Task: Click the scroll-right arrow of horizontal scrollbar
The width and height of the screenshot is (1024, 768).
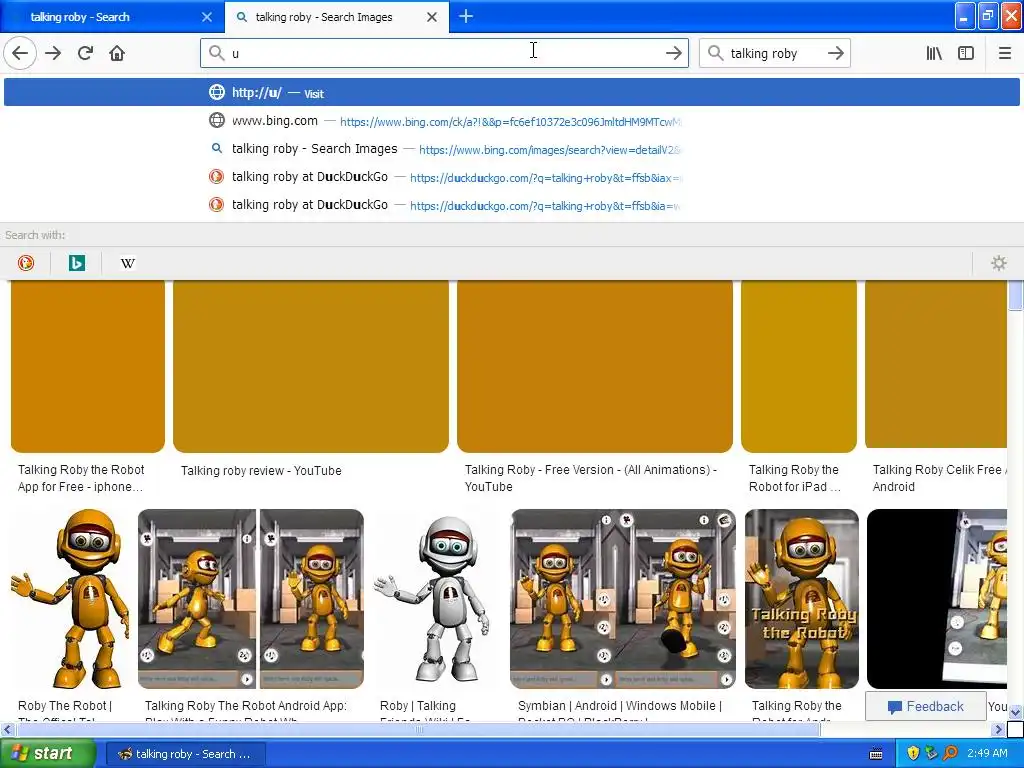Action: pyautogui.click(x=999, y=729)
